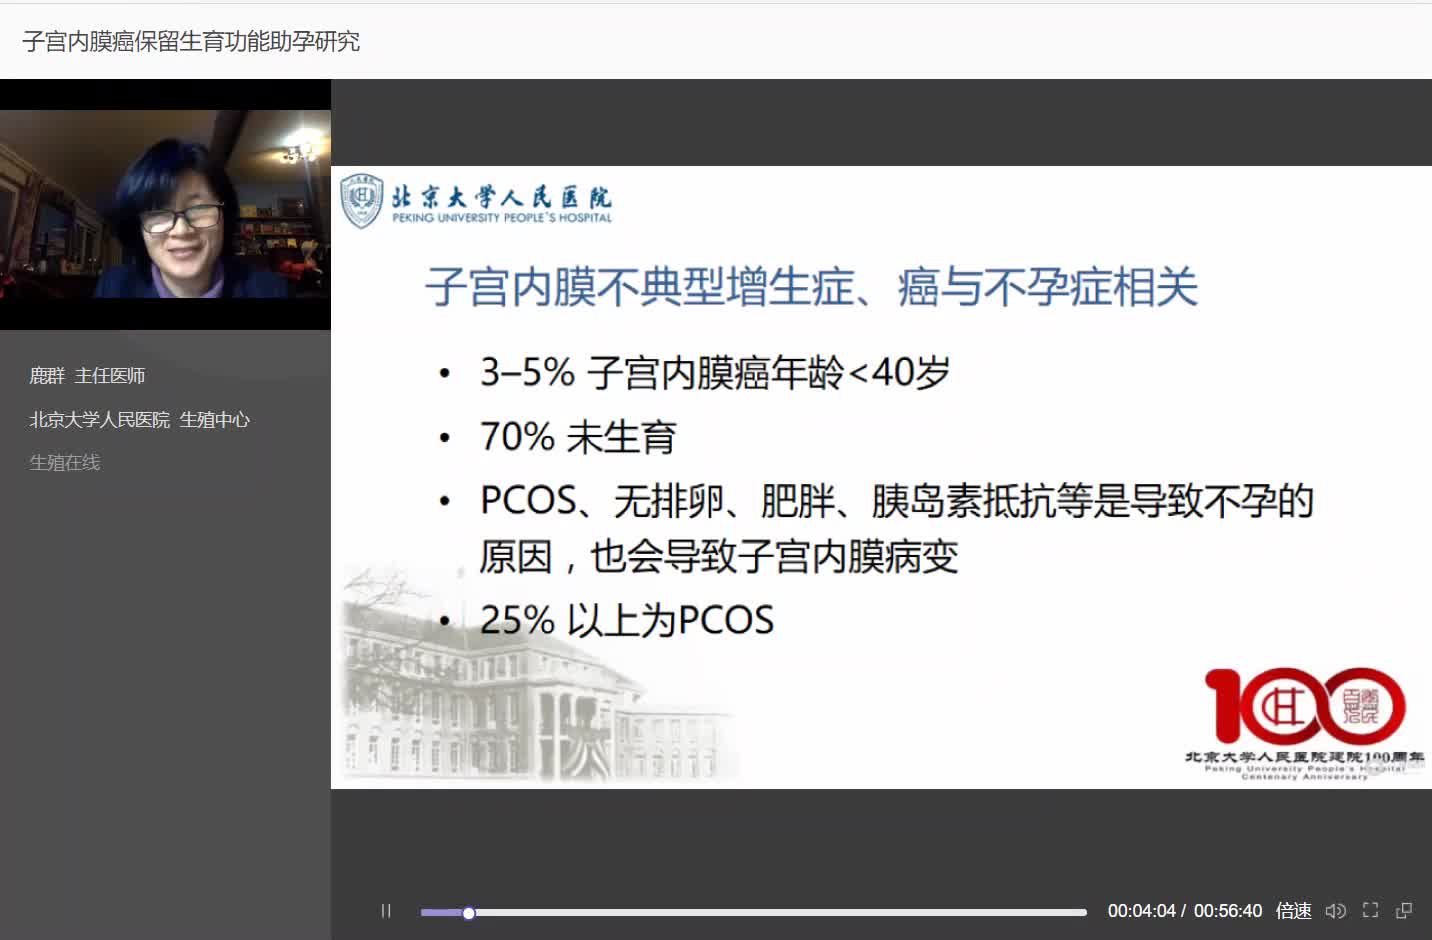Click the video title 子宫内膜癌保留生育功能助孕研究
Viewport: 1432px width, 940px height.
pyautogui.click(x=191, y=41)
